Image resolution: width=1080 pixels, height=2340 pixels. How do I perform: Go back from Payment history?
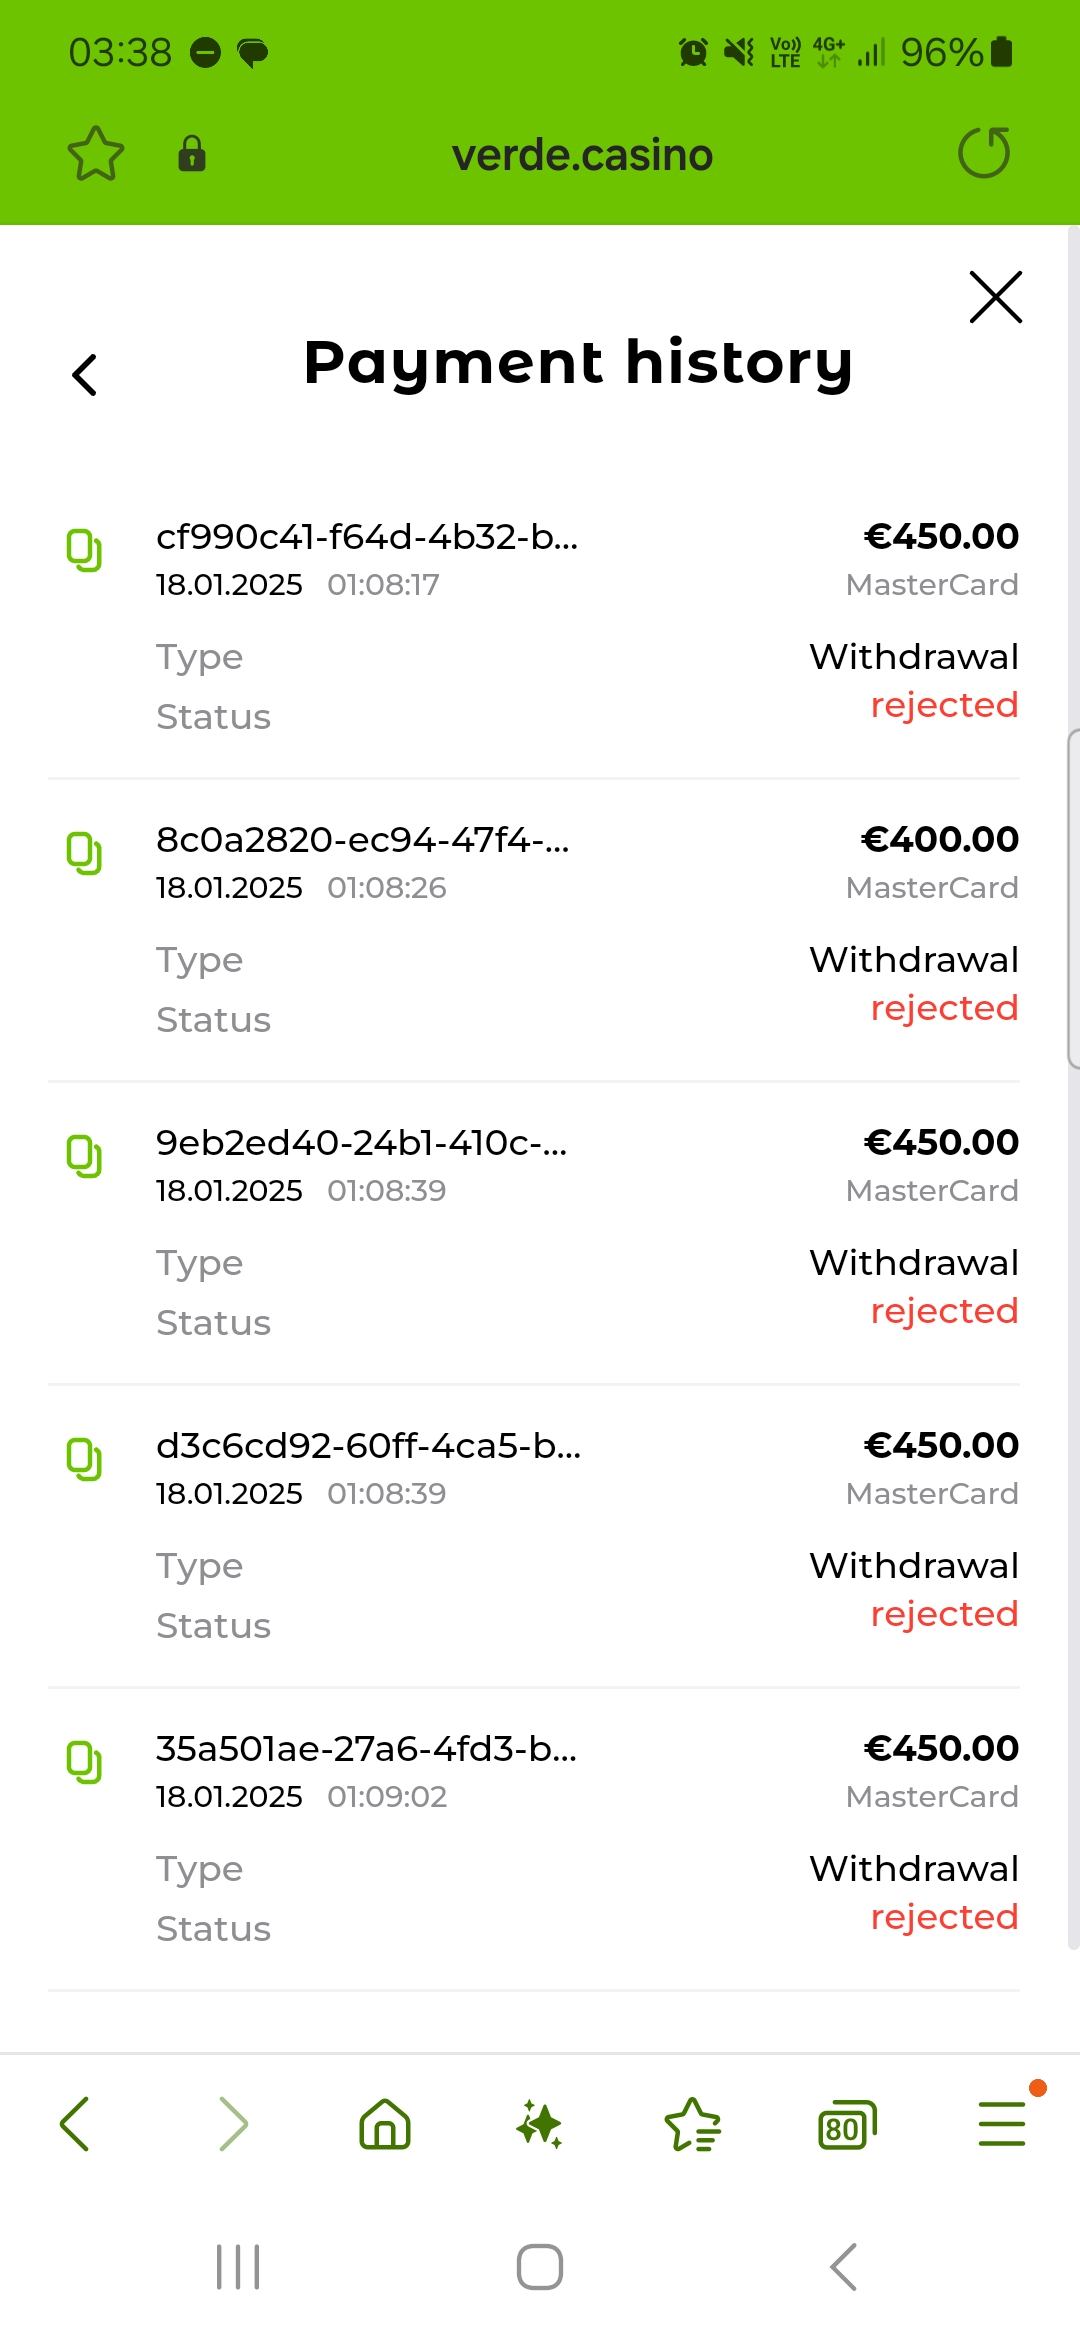click(x=85, y=375)
